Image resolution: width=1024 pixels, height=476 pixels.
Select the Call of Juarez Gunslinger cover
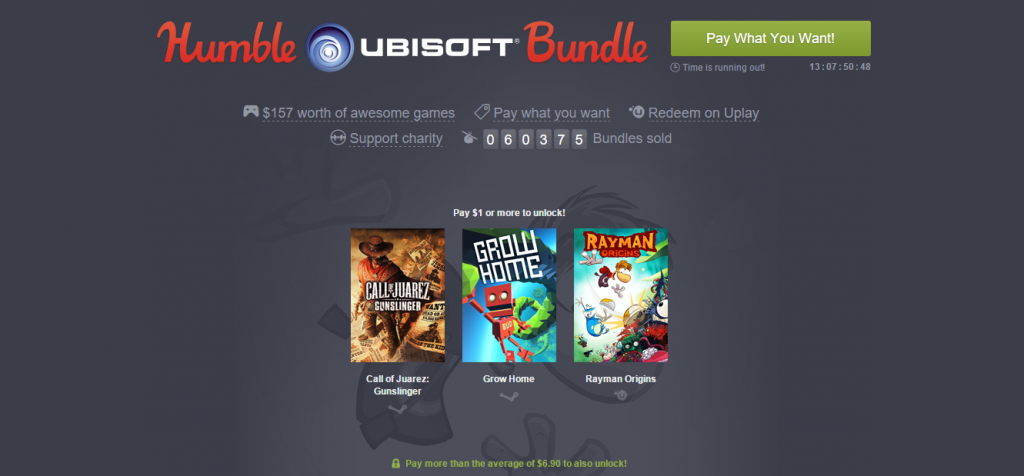click(x=398, y=295)
